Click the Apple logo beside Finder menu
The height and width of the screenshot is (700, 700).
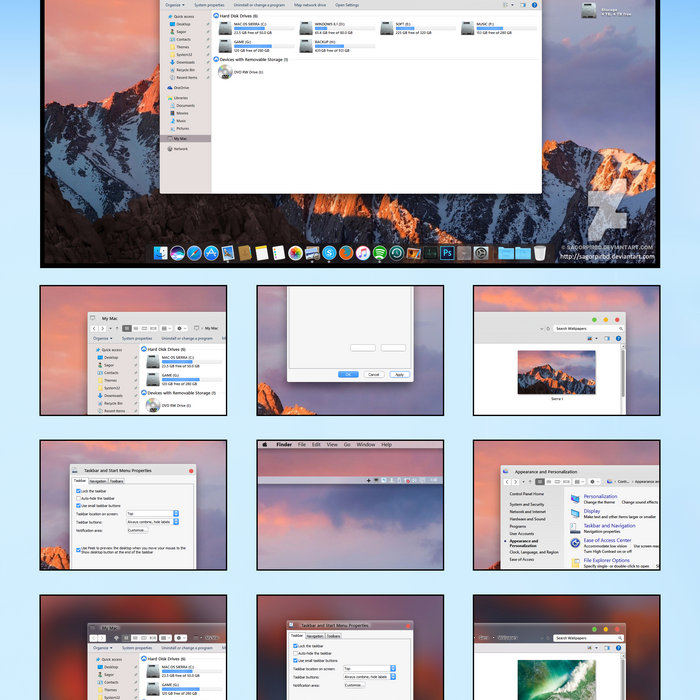pyautogui.click(x=265, y=444)
